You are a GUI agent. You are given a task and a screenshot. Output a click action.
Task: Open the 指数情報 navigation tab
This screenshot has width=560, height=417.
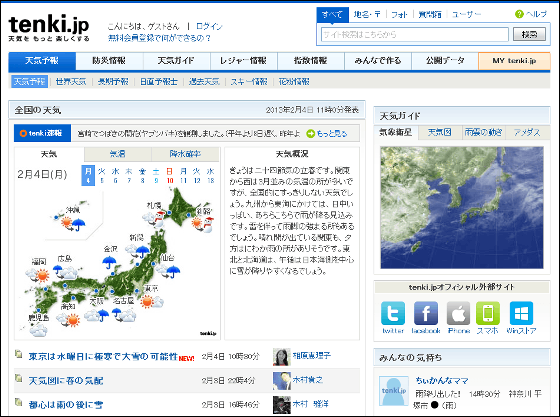tap(311, 61)
